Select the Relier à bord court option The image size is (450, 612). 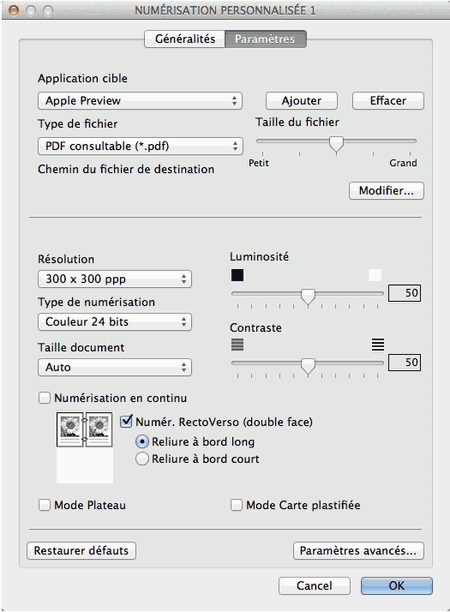point(142,459)
